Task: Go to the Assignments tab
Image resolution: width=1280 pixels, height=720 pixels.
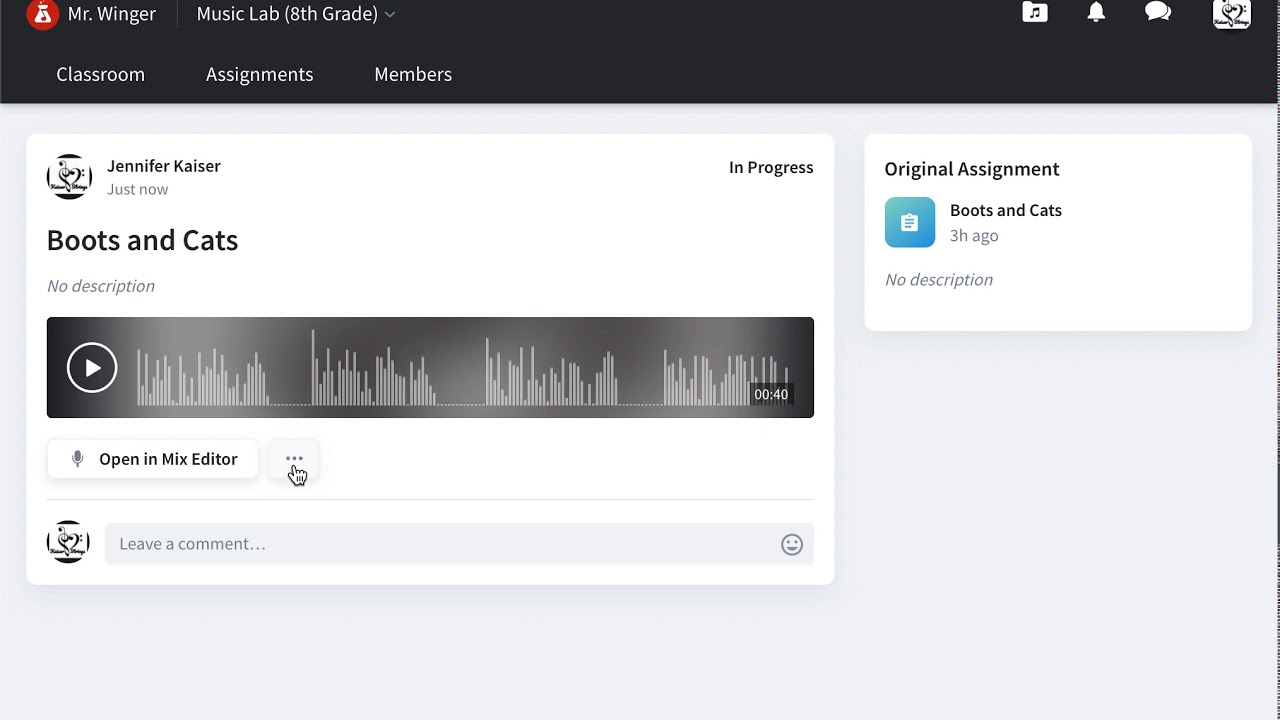Action: [x=259, y=74]
